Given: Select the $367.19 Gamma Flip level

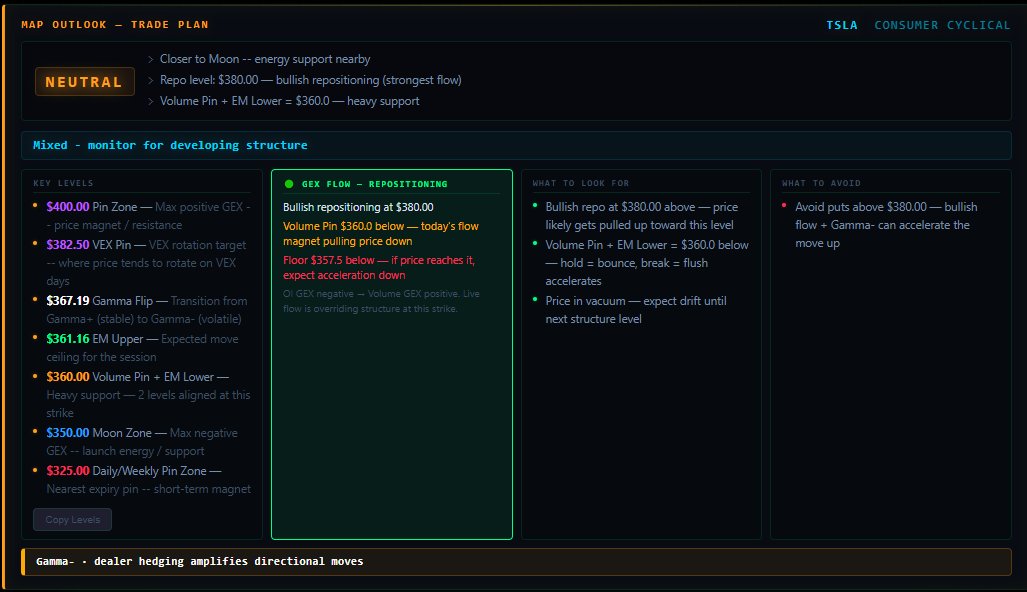Looking at the screenshot, I should click(148, 310).
